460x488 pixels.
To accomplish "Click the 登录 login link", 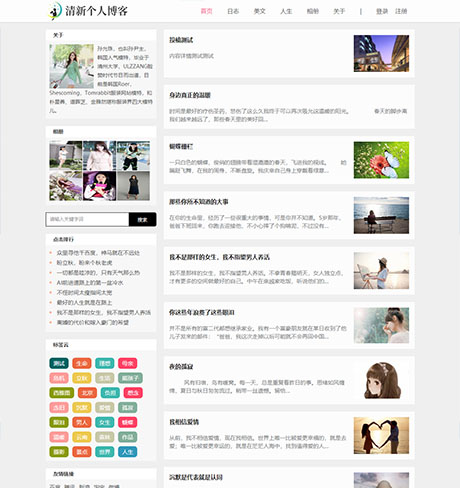I will pyautogui.click(x=382, y=11).
